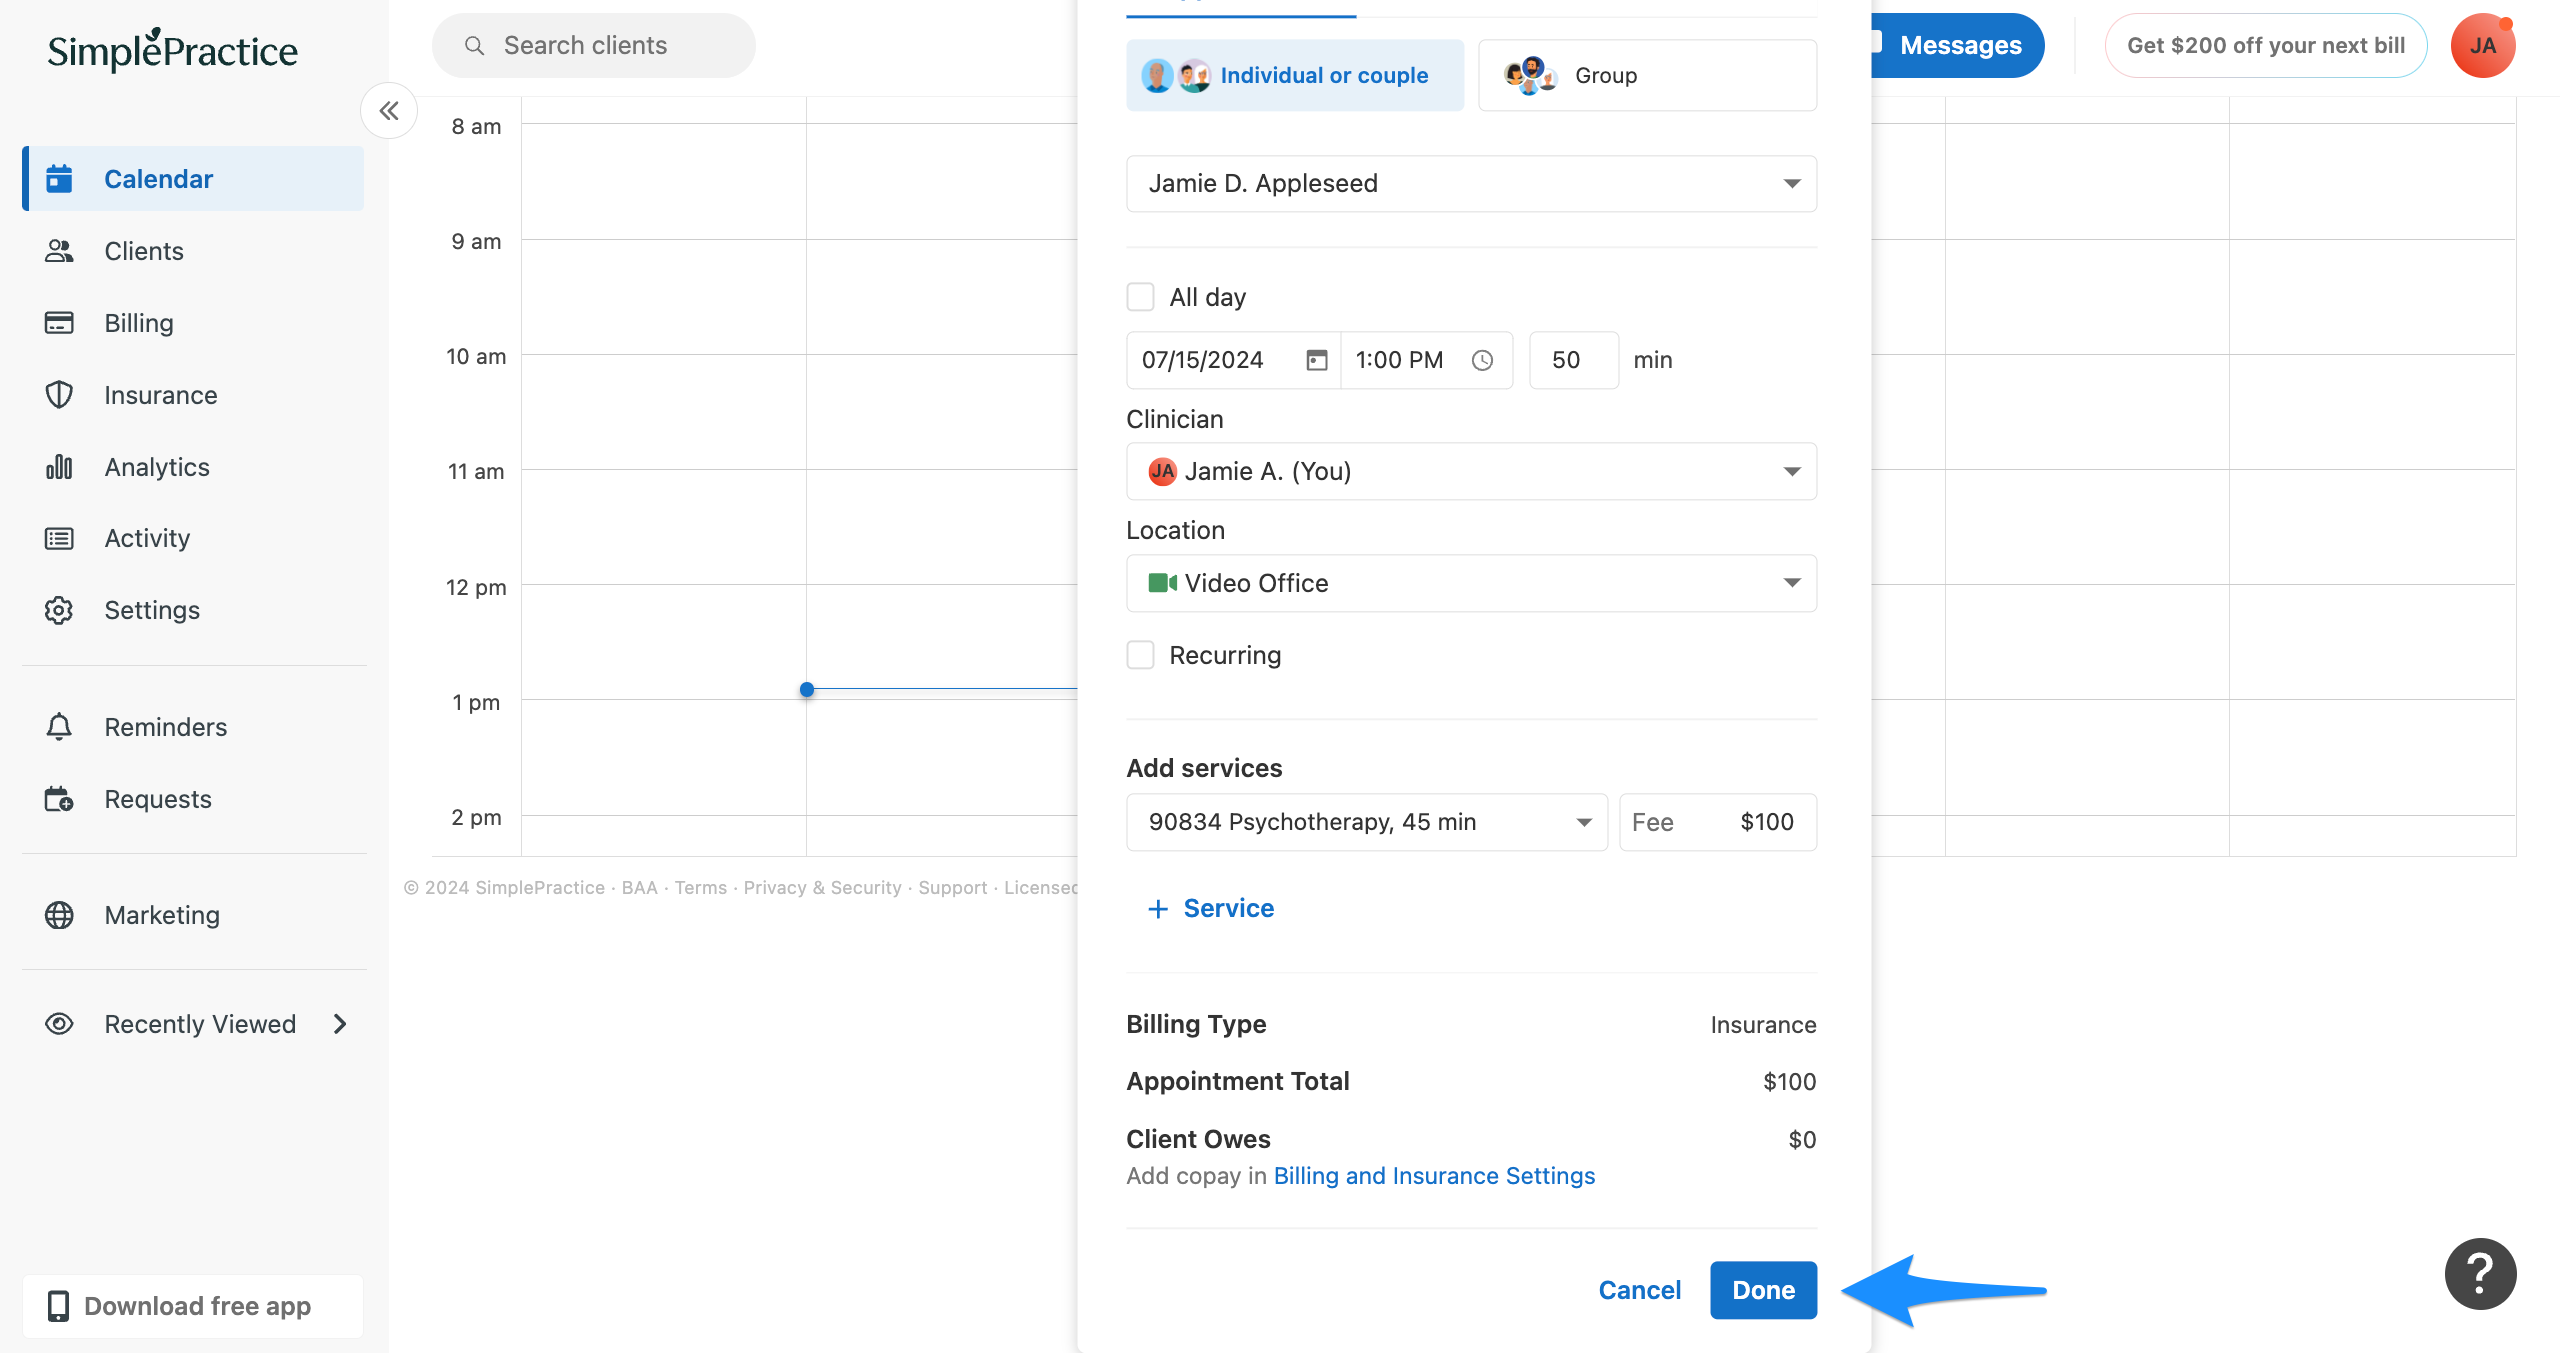Screen dimensions: 2560x1353
Task: Click Done to save the appointment
Action: 1762,1290
